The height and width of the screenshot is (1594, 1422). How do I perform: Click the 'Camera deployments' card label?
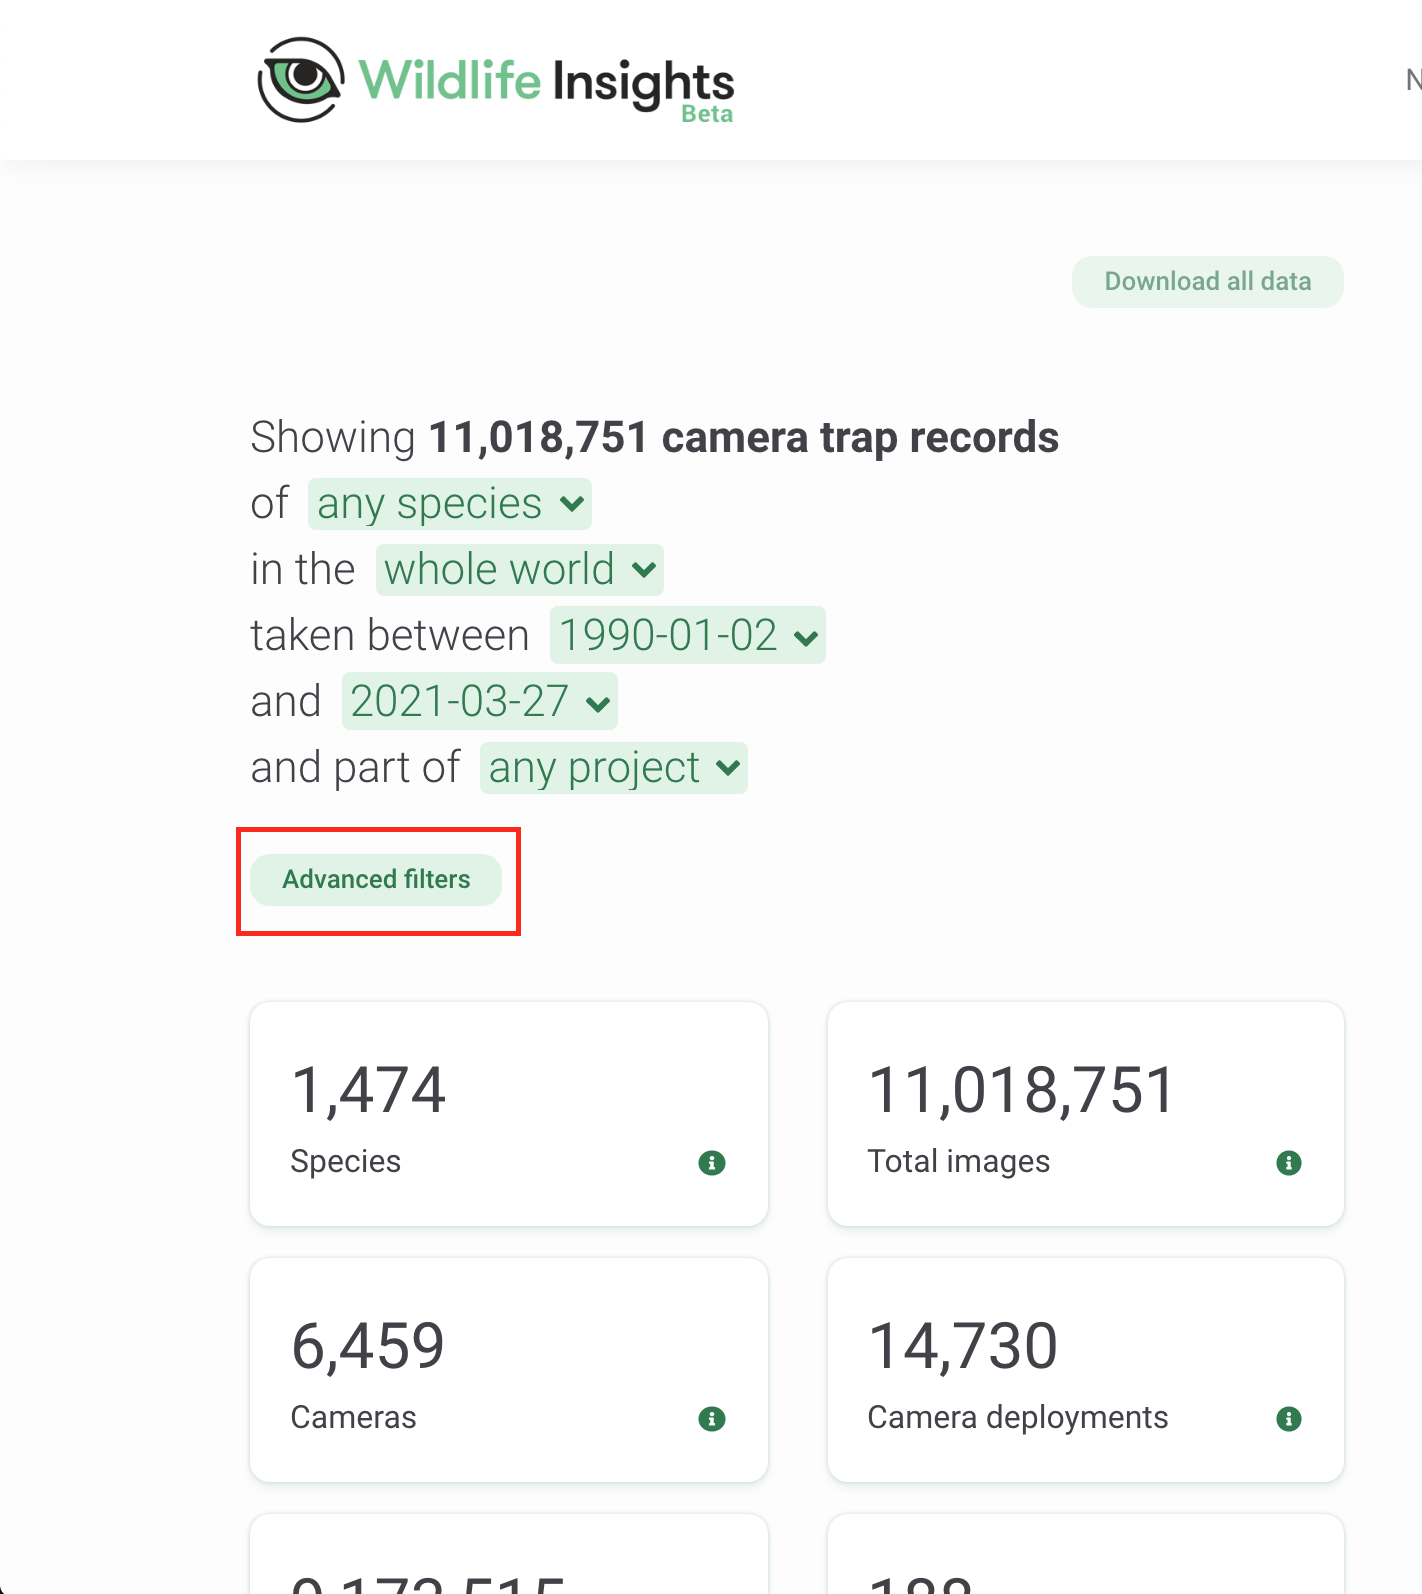tap(1018, 1418)
